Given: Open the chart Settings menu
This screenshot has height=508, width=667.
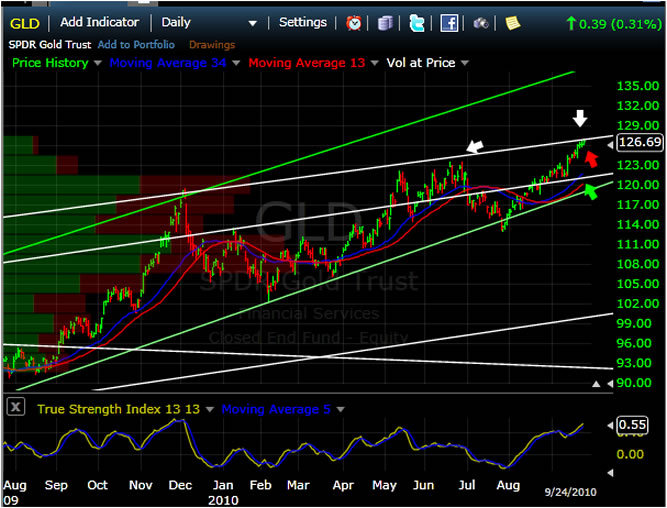Looking at the screenshot, I should tap(302, 22).
